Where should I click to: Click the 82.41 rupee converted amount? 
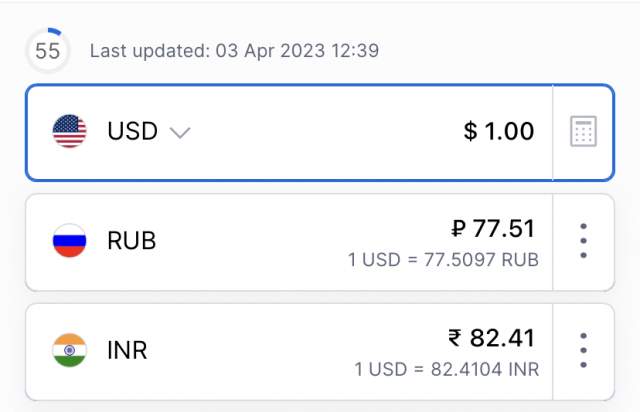[504, 338]
